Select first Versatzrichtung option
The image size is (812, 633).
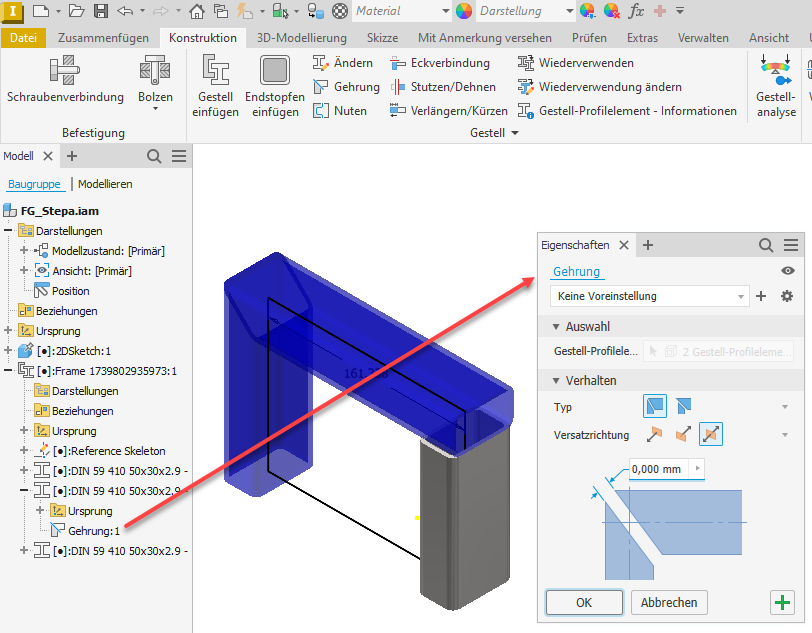654,434
